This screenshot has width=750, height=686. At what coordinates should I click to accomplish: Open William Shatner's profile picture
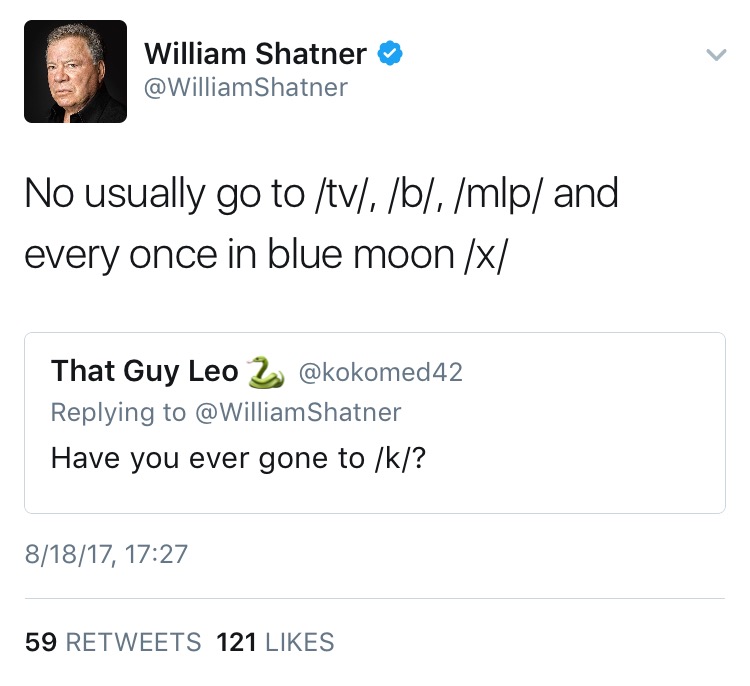76,72
